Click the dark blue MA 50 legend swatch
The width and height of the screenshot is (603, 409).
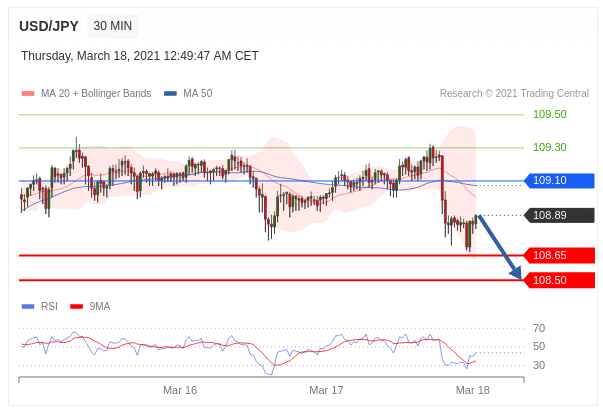pos(170,93)
